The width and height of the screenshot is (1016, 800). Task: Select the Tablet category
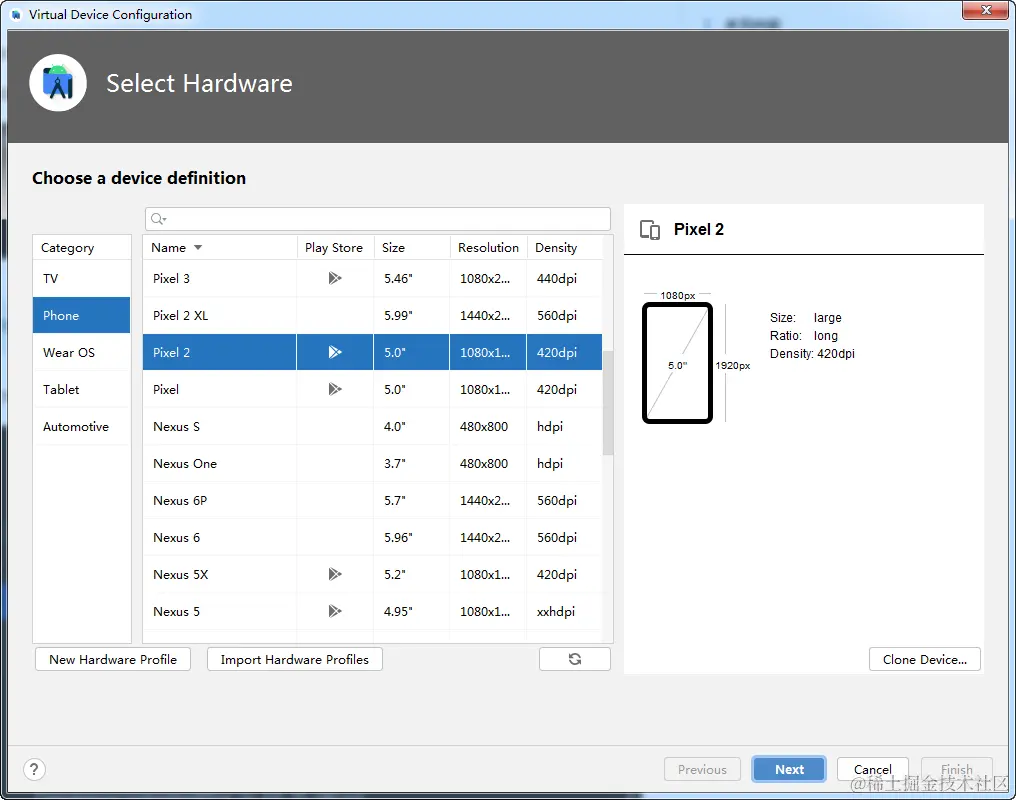tap(82, 389)
